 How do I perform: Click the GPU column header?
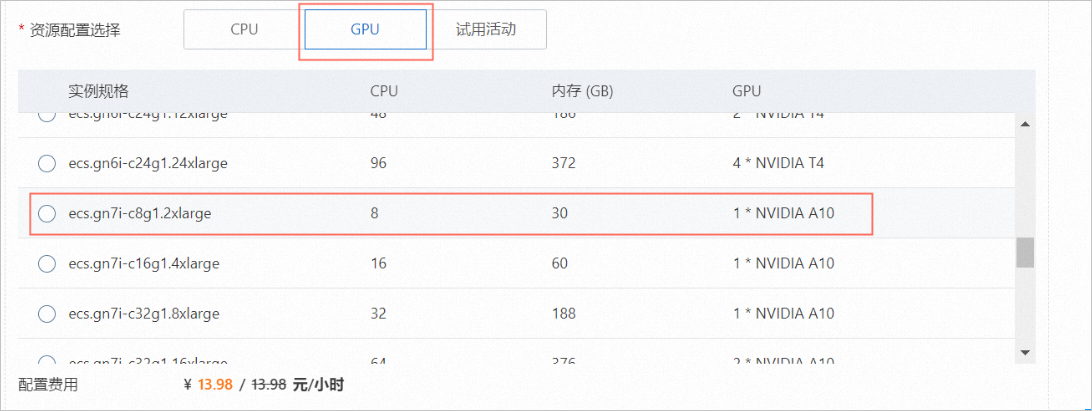click(747, 91)
